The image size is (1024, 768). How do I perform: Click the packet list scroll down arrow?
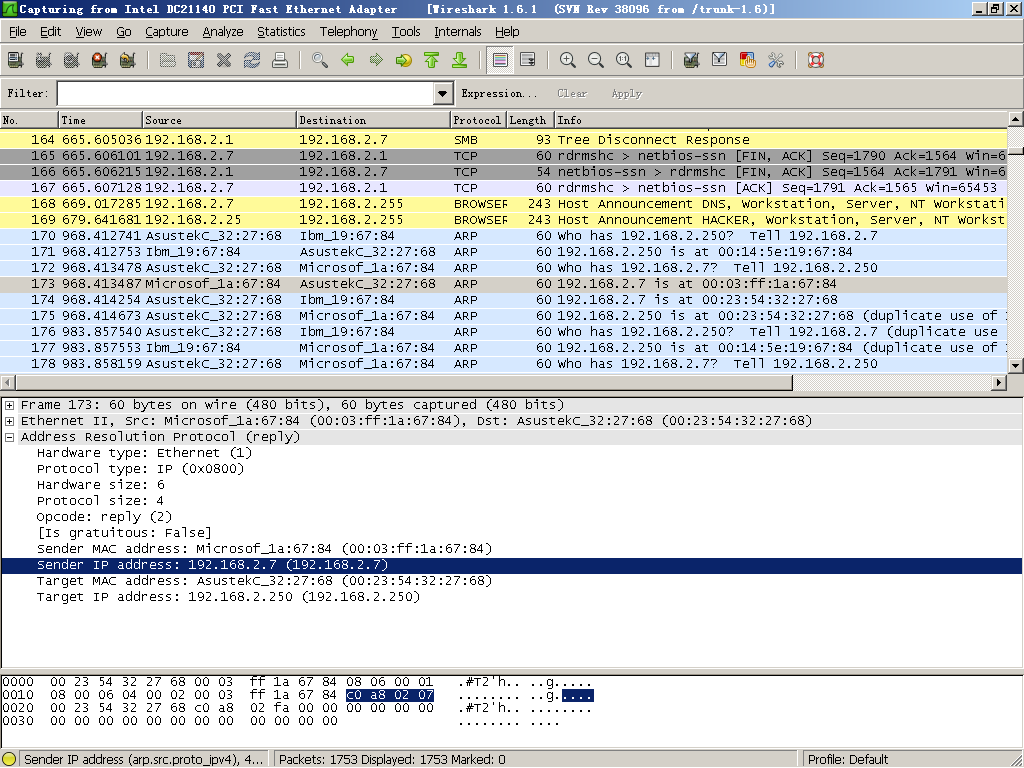pyautogui.click(x=1016, y=366)
